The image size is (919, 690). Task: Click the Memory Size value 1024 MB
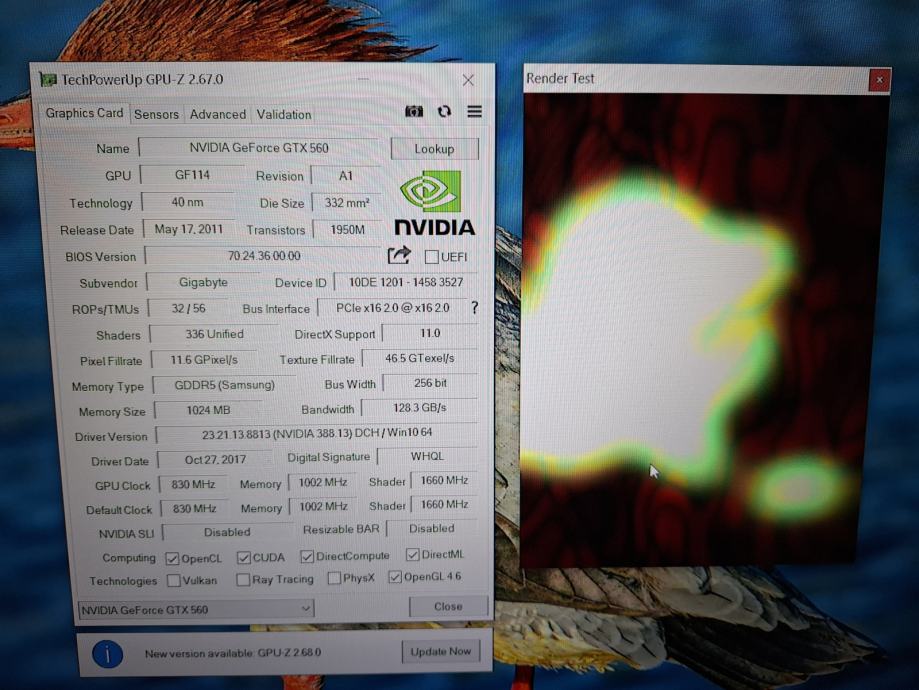click(208, 410)
